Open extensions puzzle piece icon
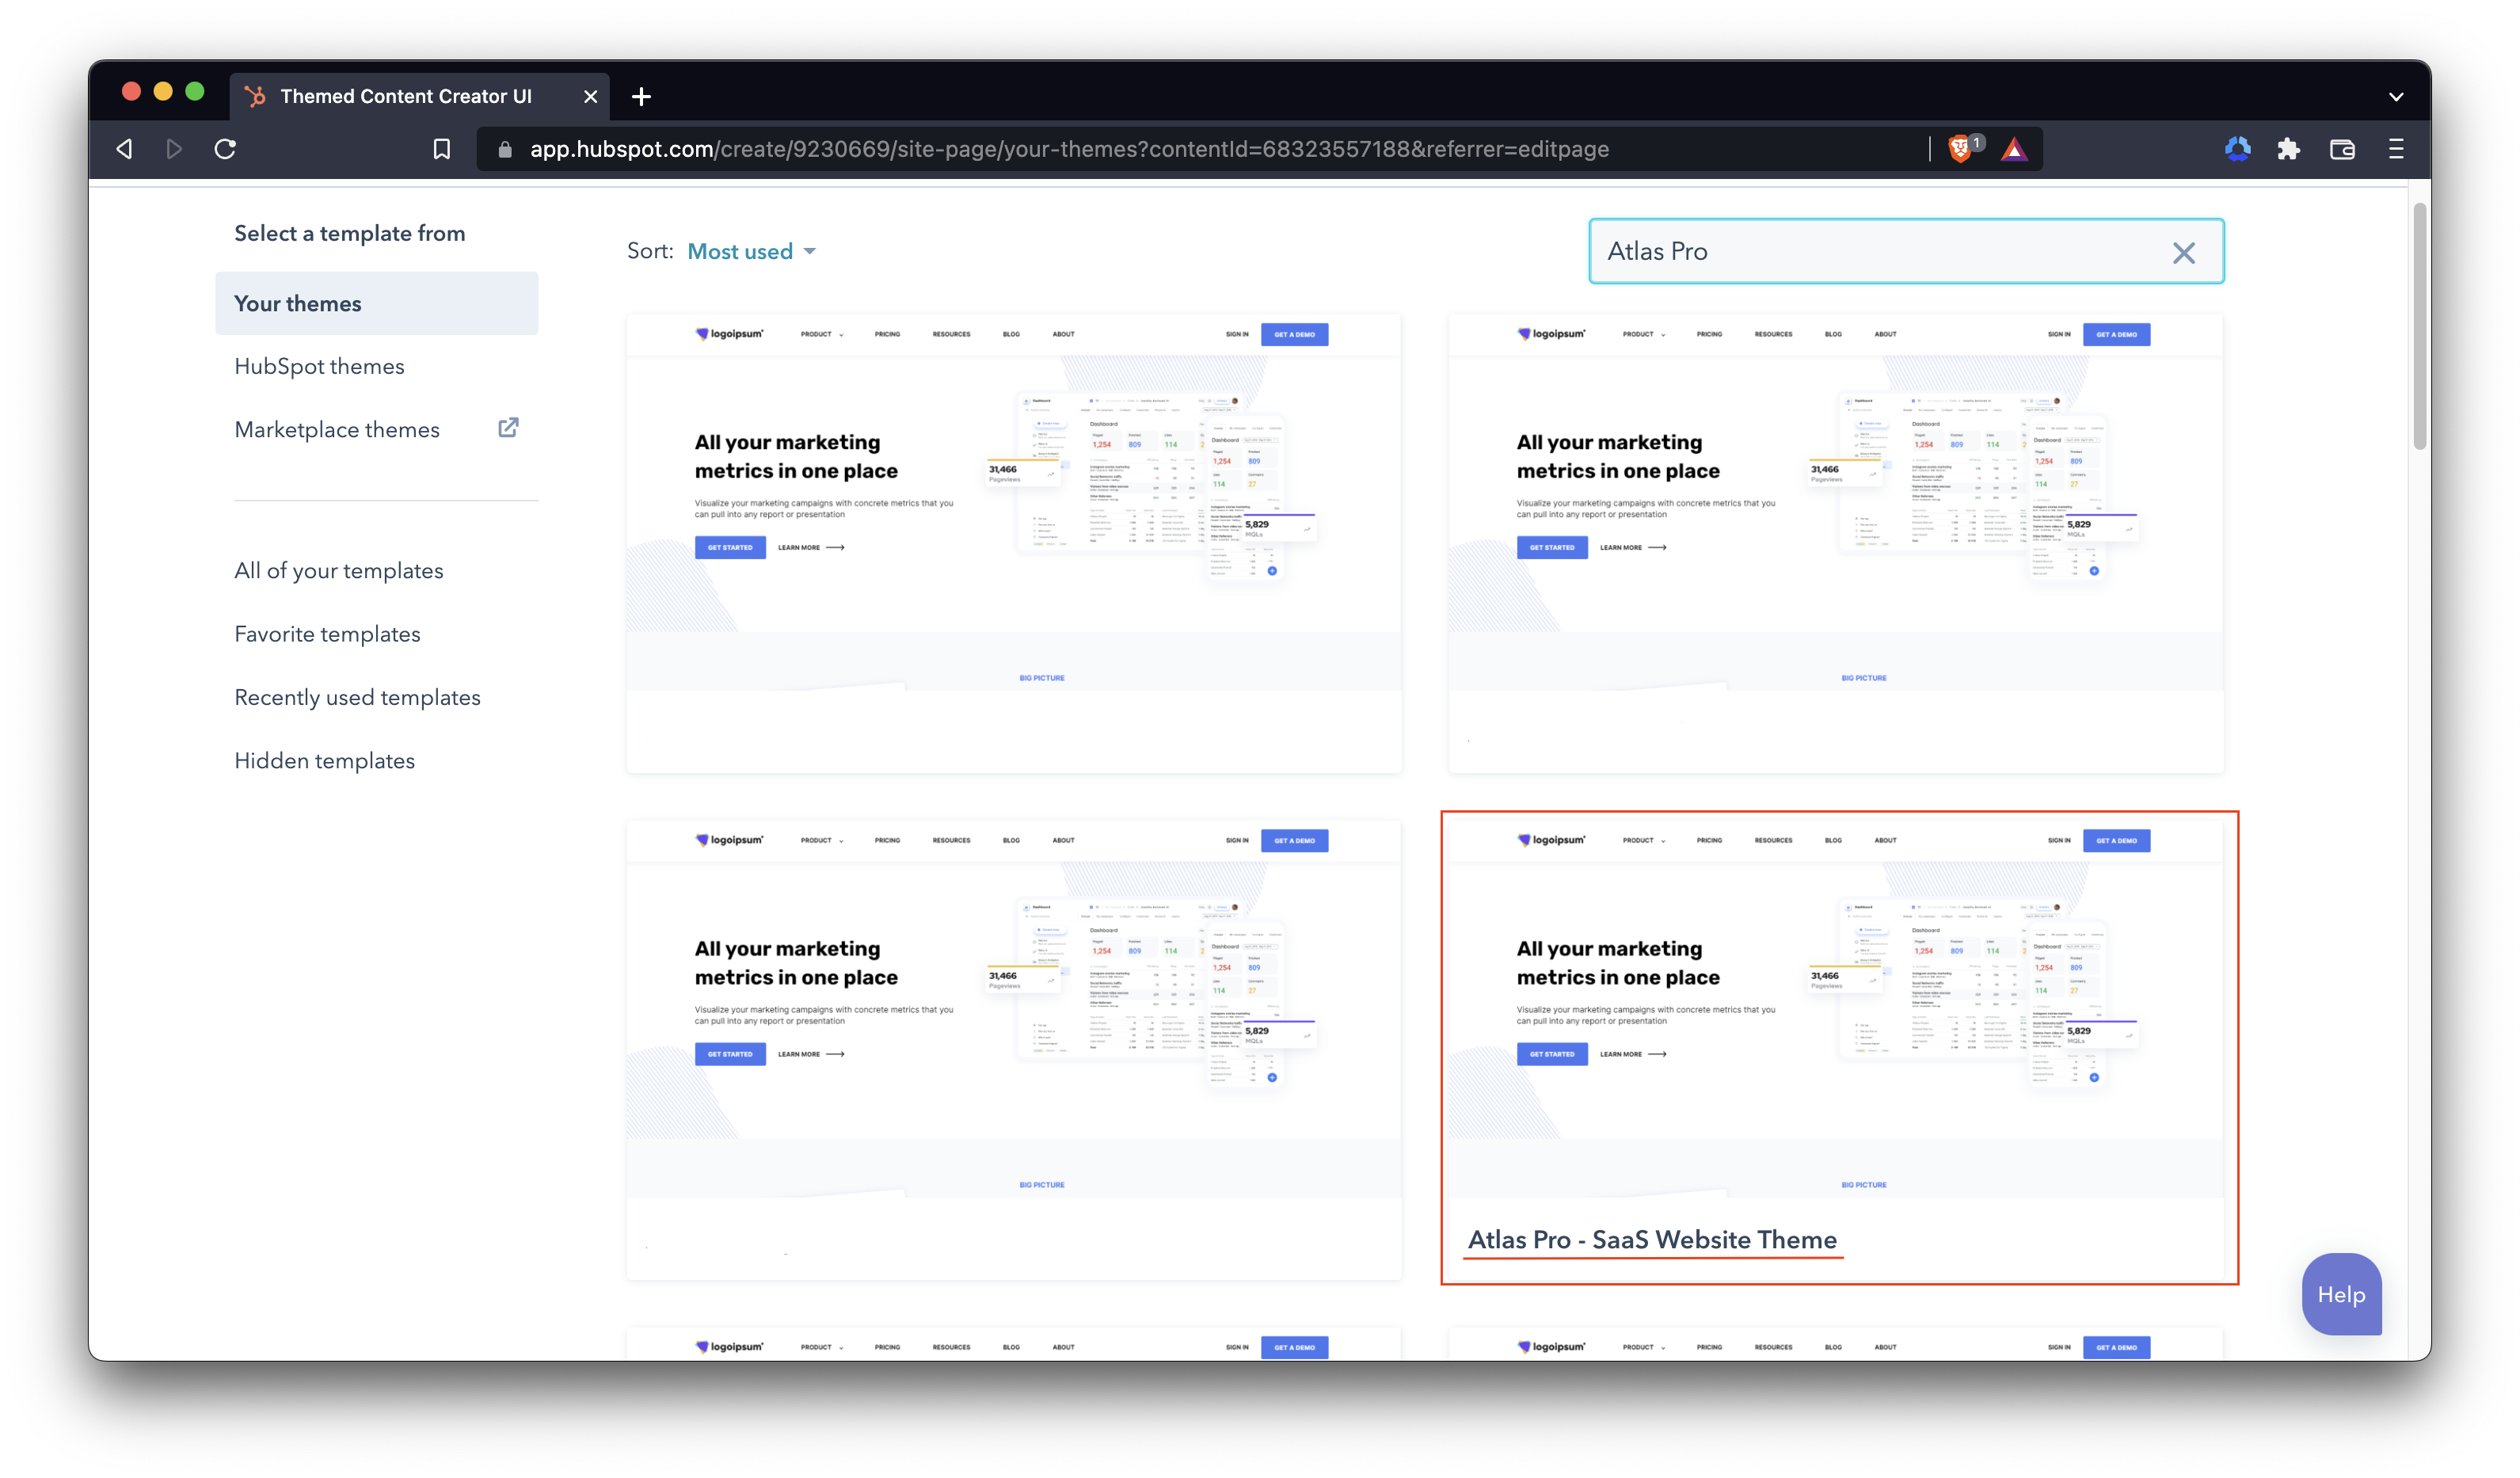Viewport: 2520px width, 1478px height. pyautogui.click(x=2288, y=149)
